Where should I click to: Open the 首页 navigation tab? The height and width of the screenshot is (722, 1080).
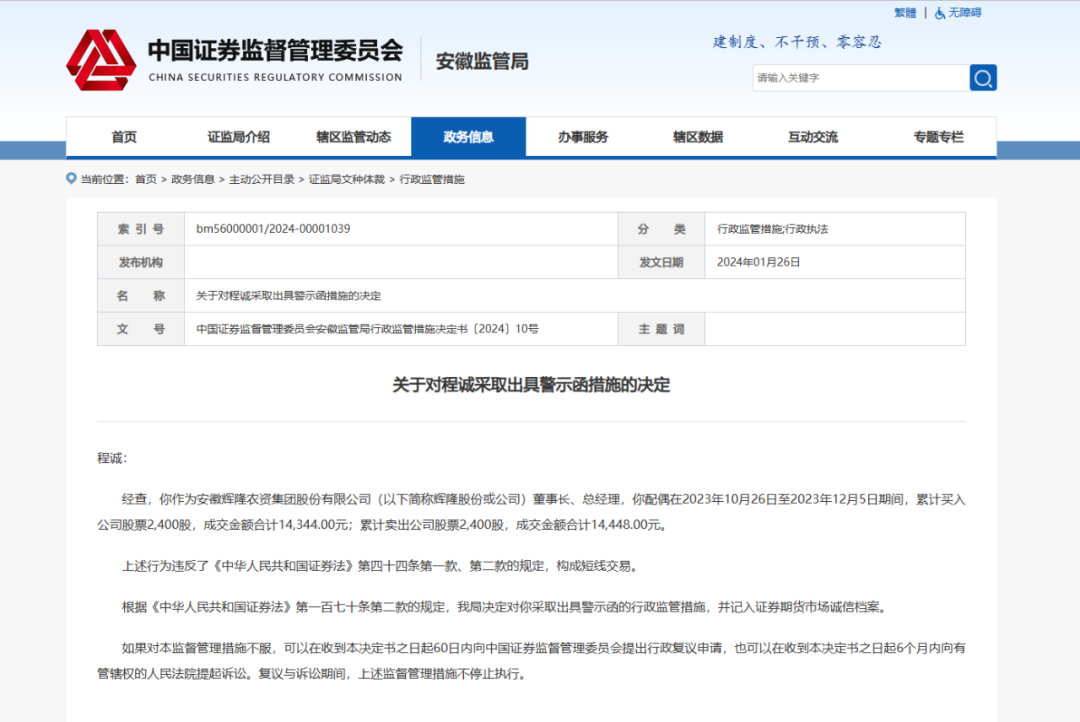click(x=124, y=137)
